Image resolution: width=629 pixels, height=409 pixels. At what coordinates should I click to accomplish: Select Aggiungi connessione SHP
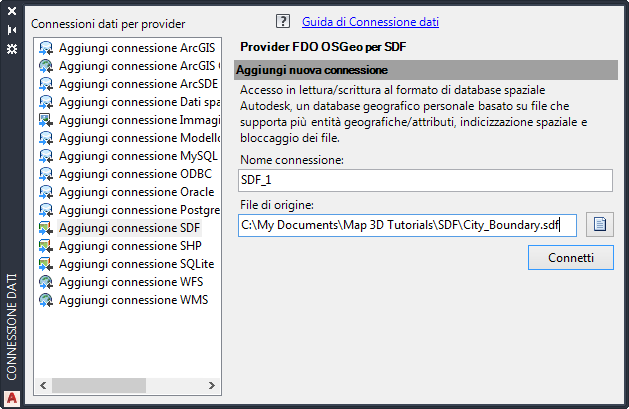coord(130,246)
